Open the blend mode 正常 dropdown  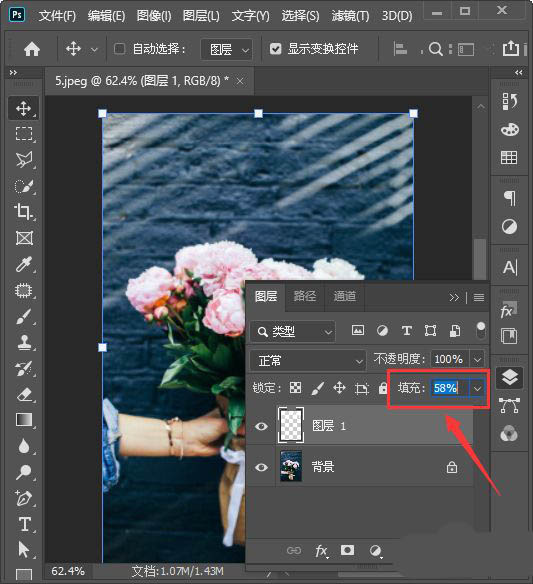point(308,361)
